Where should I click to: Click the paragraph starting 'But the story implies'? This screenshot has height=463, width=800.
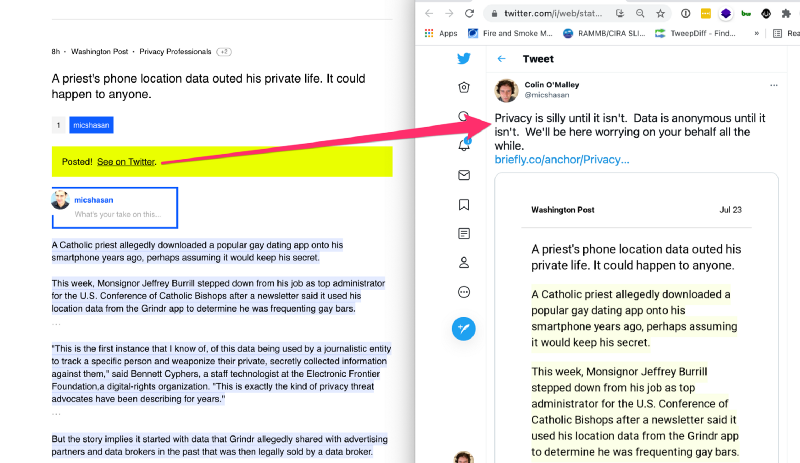point(220,445)
